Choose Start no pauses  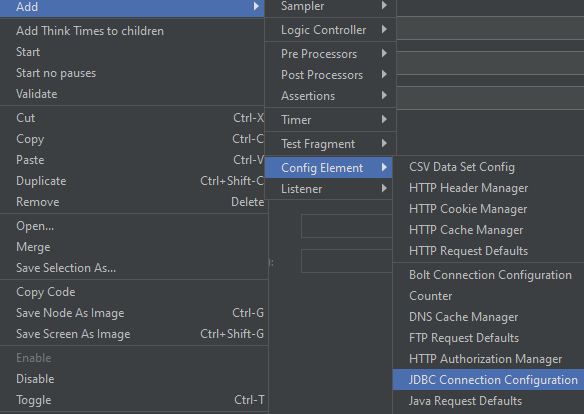(x=132, y=73)
